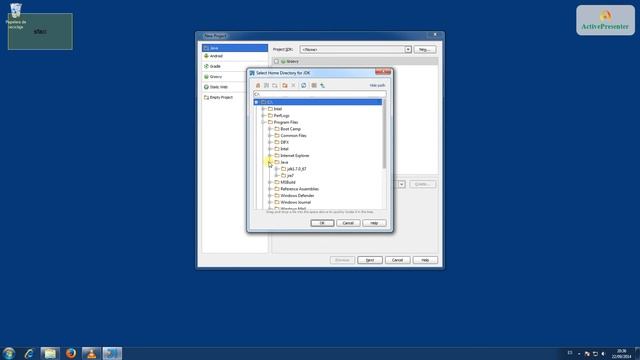Expand the Intel folder under C:\

[x=263, y=109]
